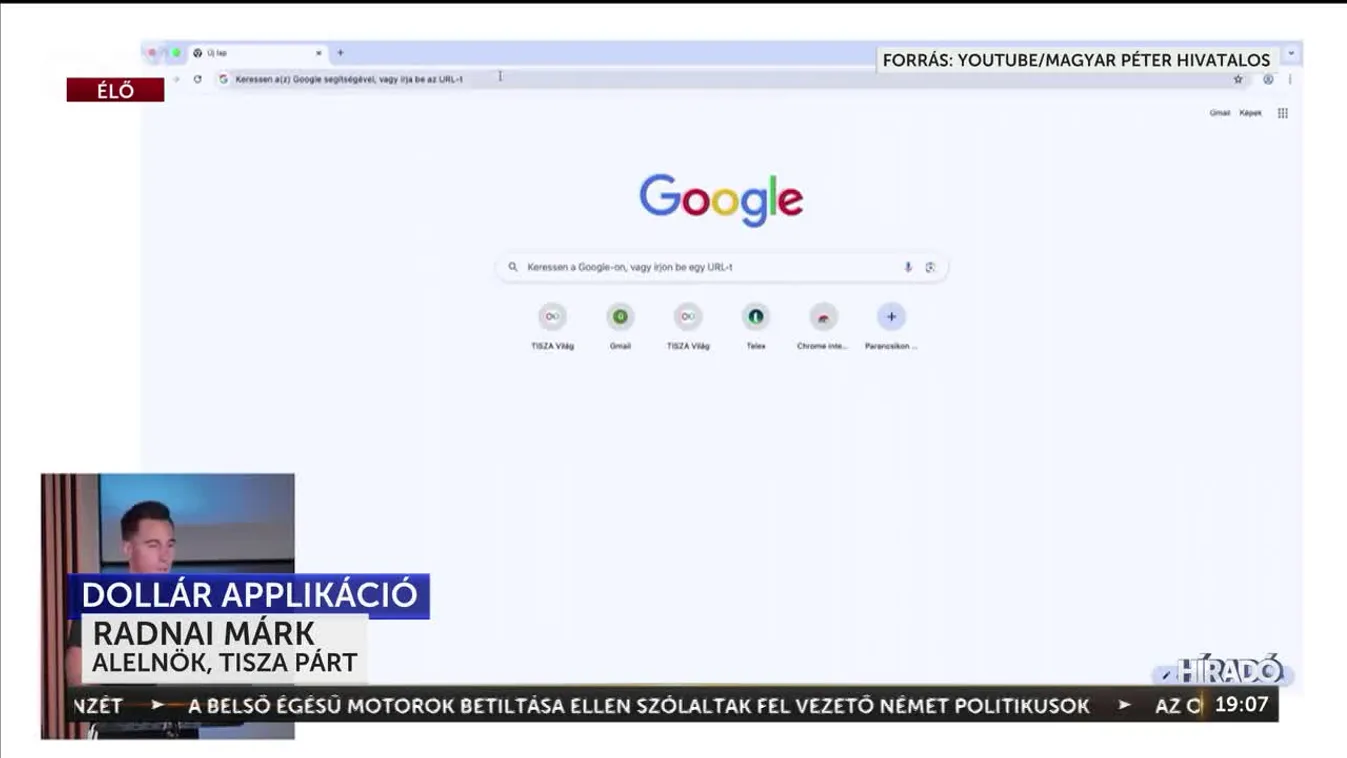The width and height of the screenshot is (1347, 758).
Task: Add a new shortcut with Parancsikon button
Action: click(x=890, y=317)
